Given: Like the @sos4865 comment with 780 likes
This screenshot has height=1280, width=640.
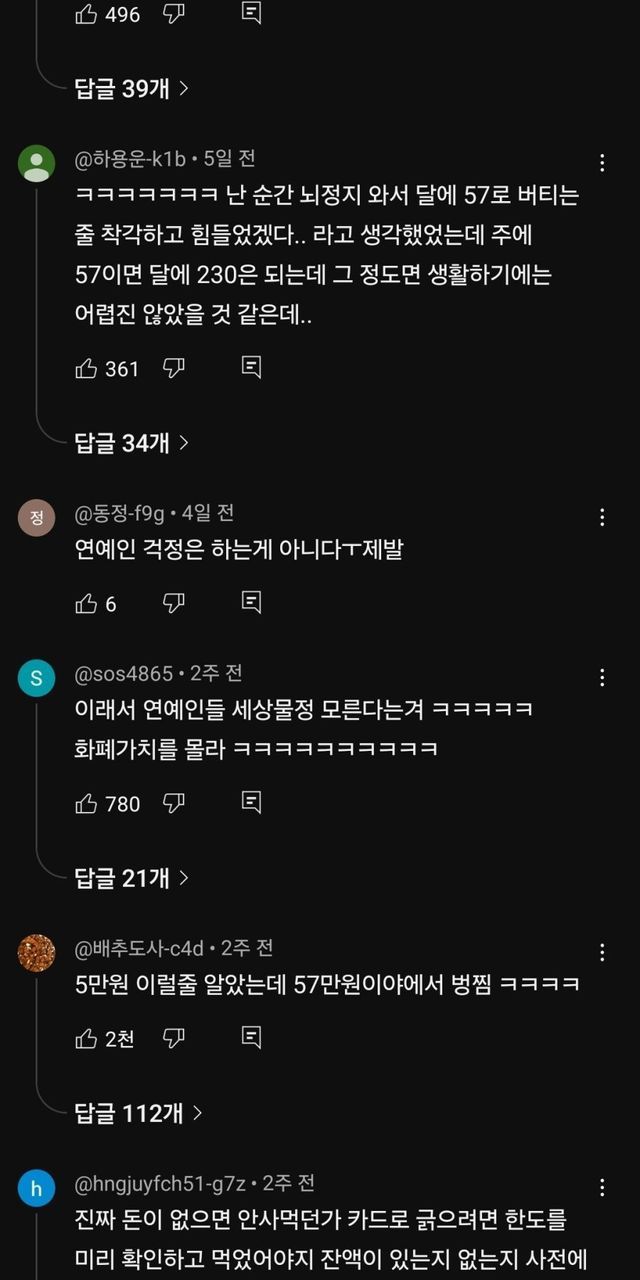Looking at the screenshot, I should 87,803.
